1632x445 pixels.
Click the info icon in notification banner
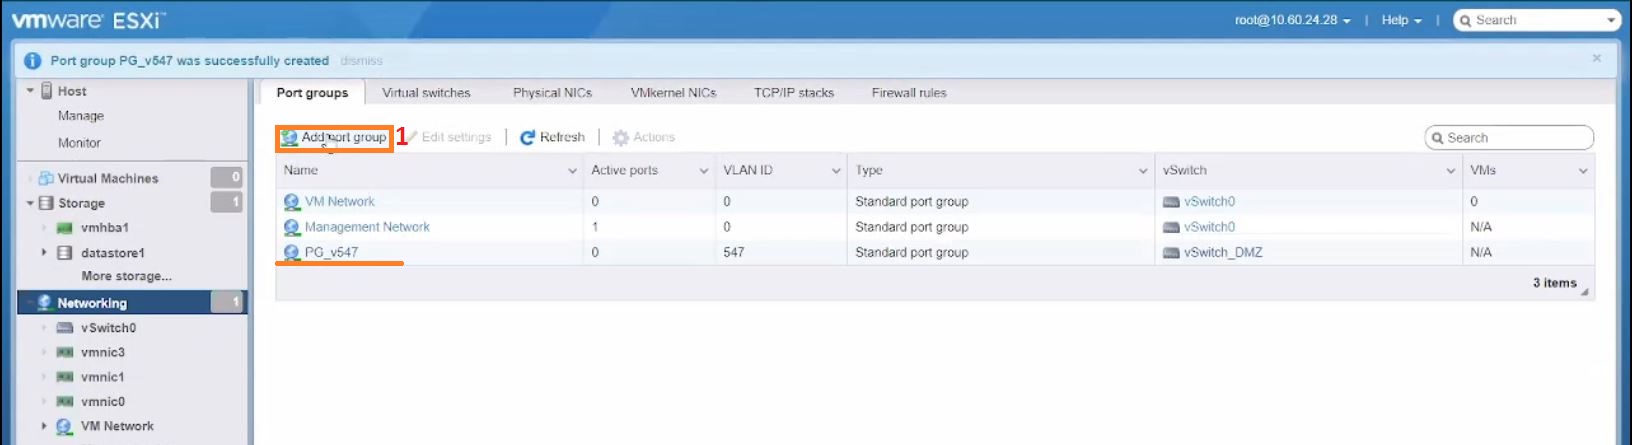point(32,61)
